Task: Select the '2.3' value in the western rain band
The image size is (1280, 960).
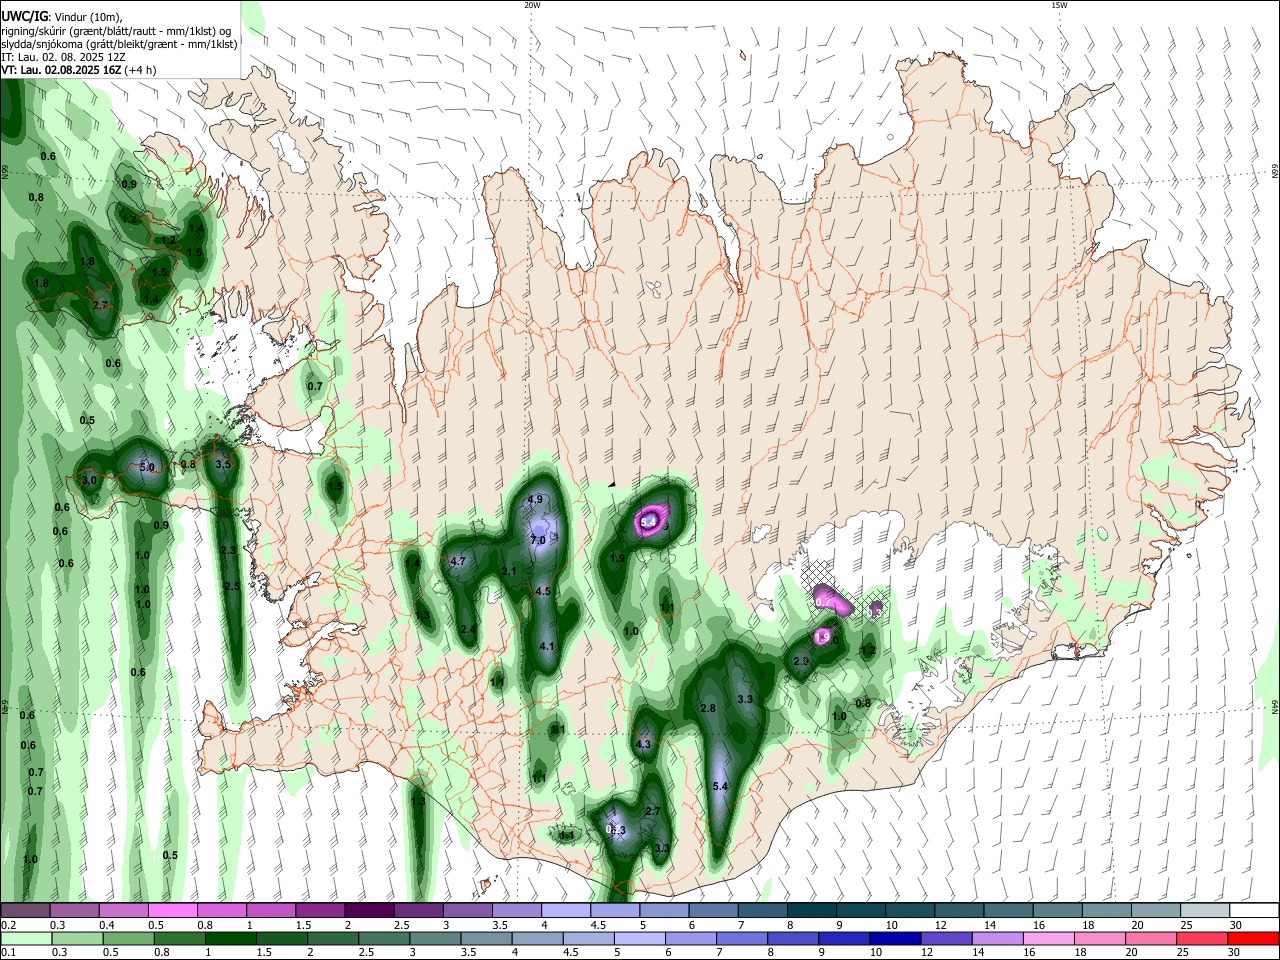Action: click(227, 551)
